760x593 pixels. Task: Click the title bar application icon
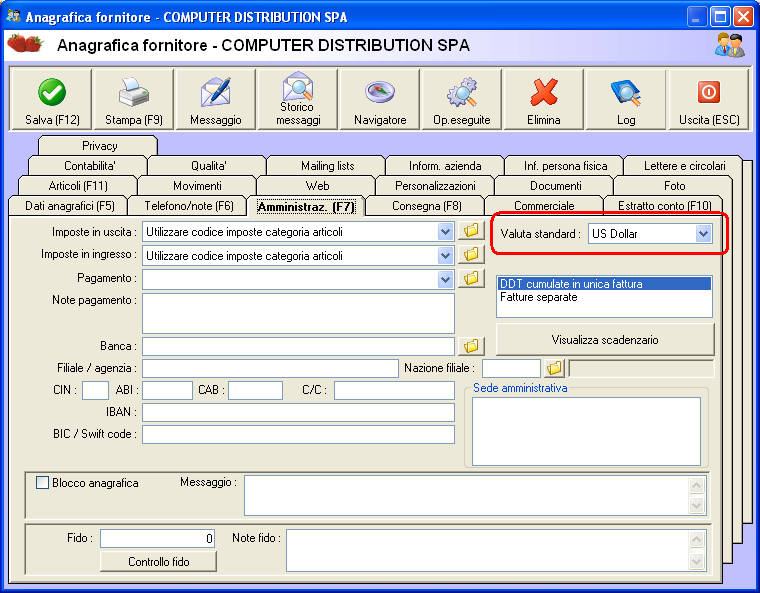(14, 16)
